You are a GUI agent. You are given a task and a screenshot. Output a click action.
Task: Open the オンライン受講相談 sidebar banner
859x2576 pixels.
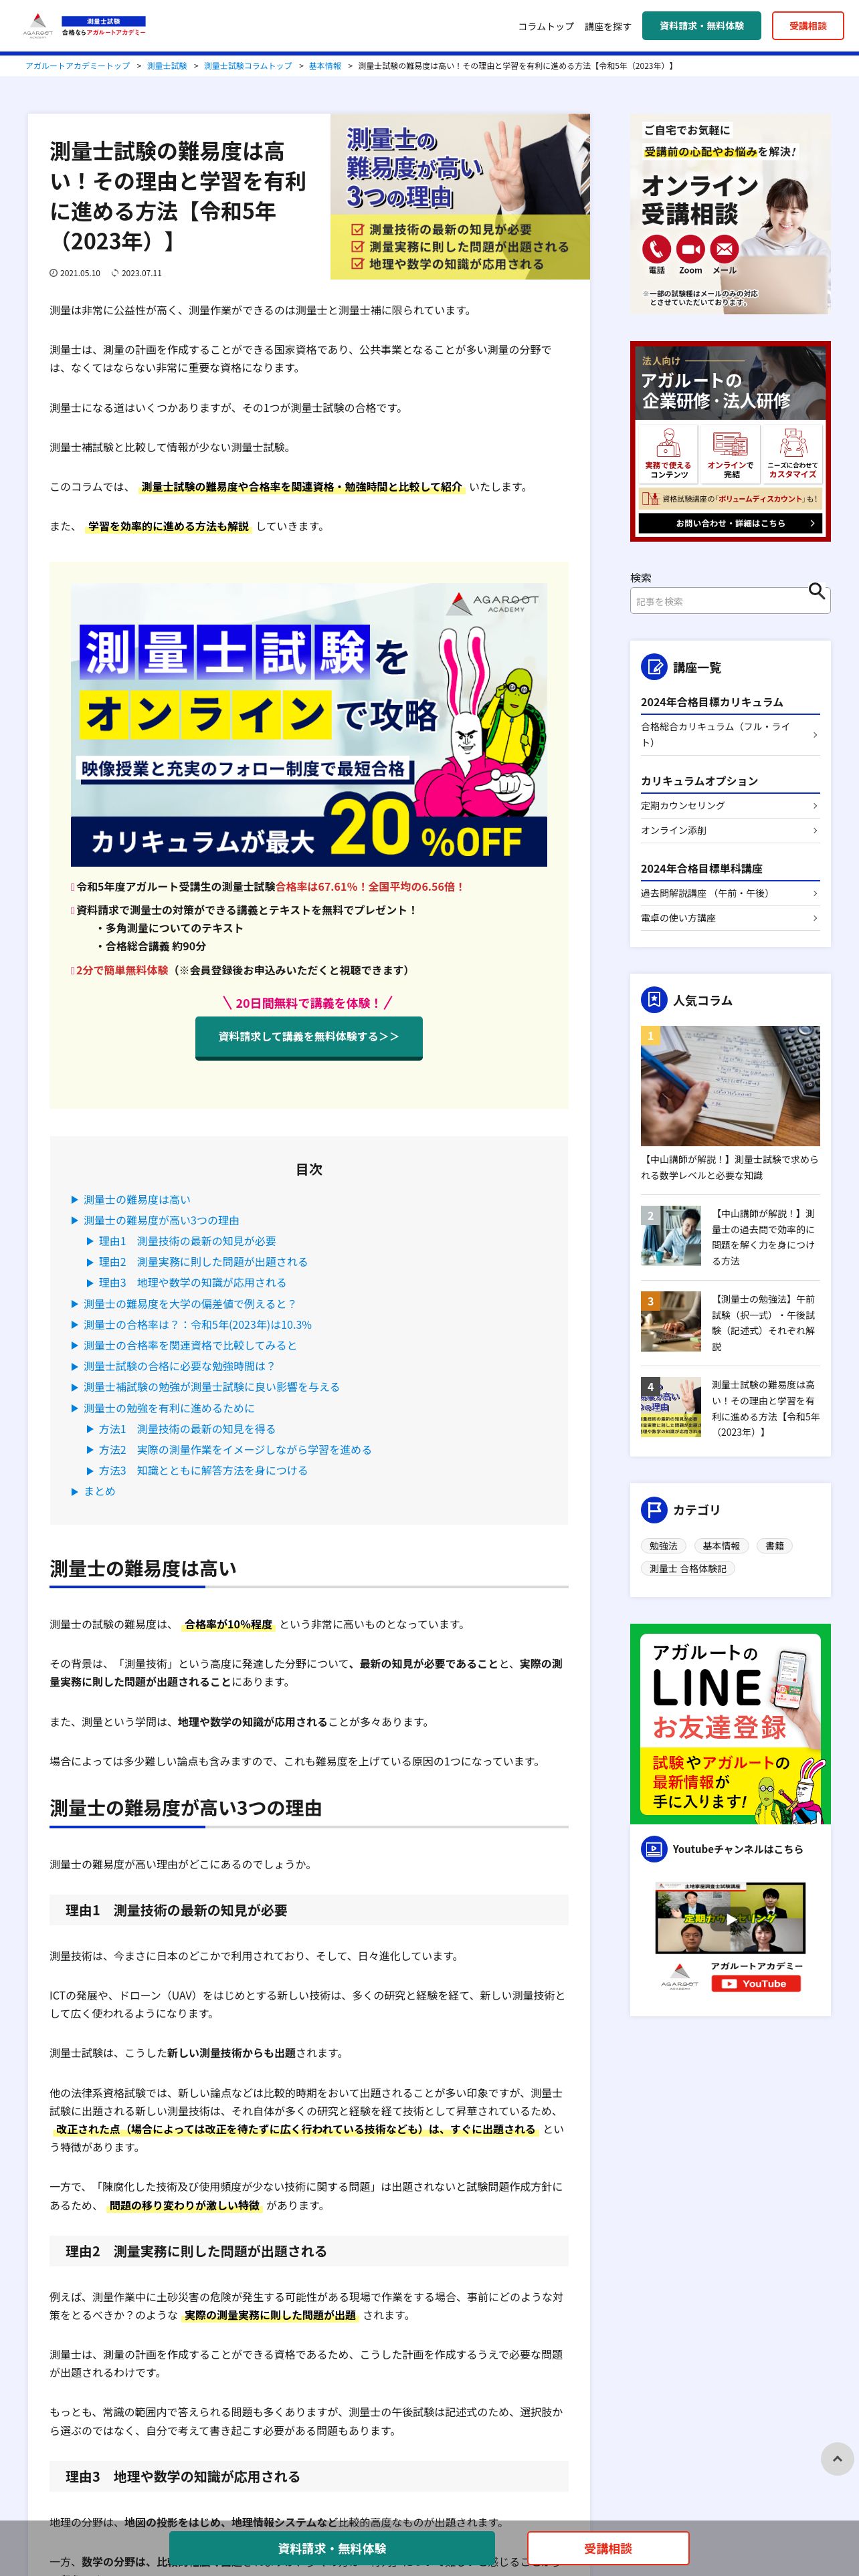point(730,214)
